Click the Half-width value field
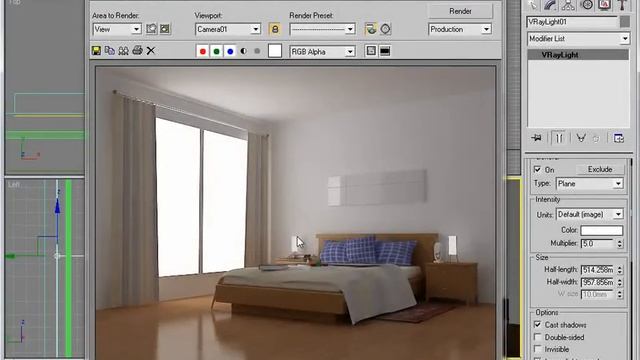Image resolution: width=640 pixels, height=360 pixels. click(598, 282)
